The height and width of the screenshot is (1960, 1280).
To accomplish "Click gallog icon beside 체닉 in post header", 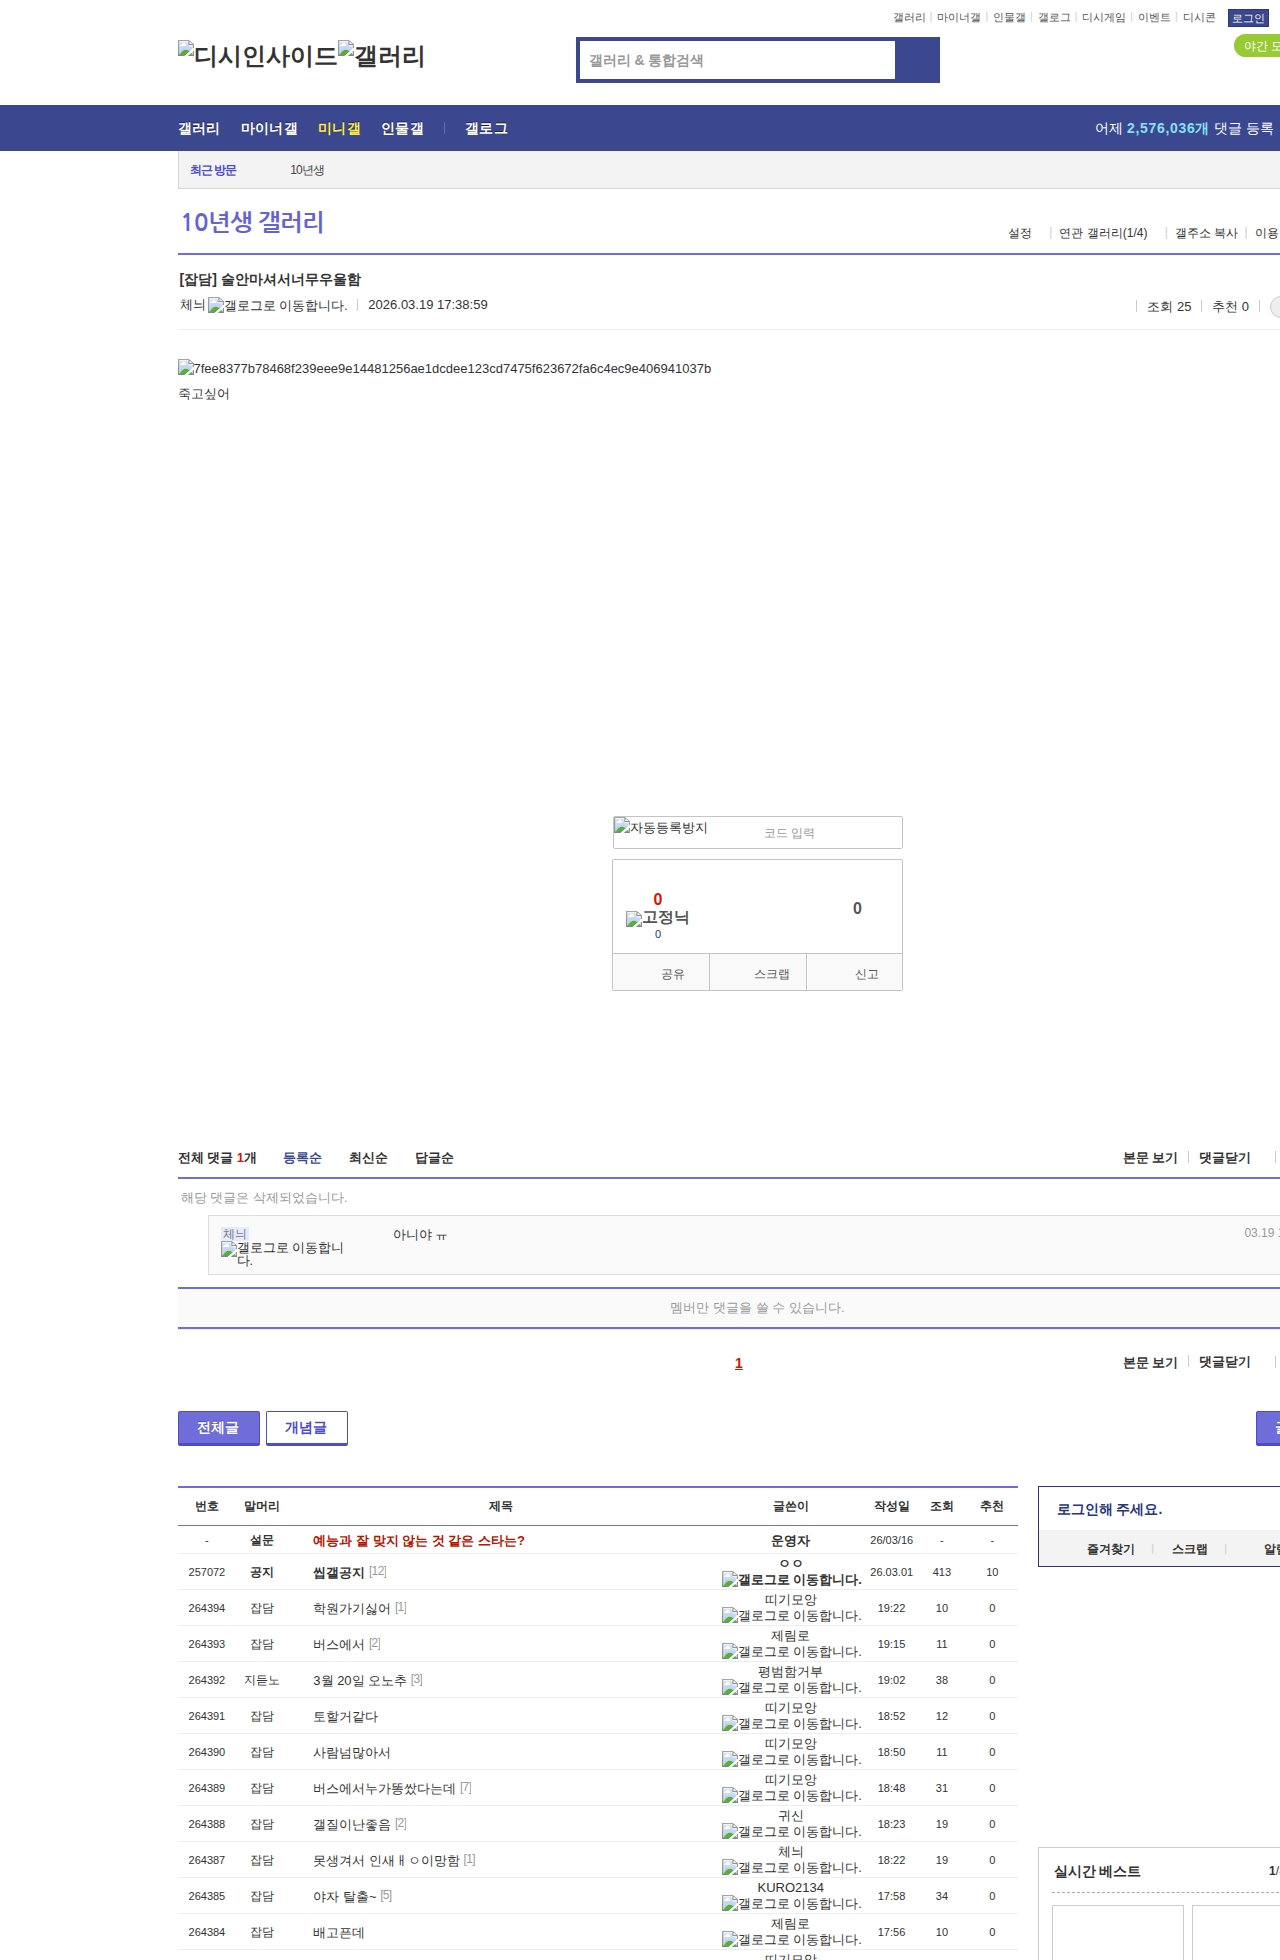I will pos(277,306).
